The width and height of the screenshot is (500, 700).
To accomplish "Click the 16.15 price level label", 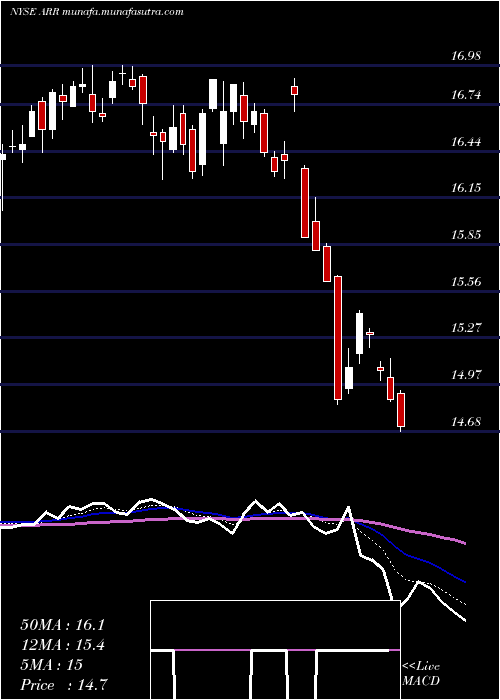I will 466,188.
